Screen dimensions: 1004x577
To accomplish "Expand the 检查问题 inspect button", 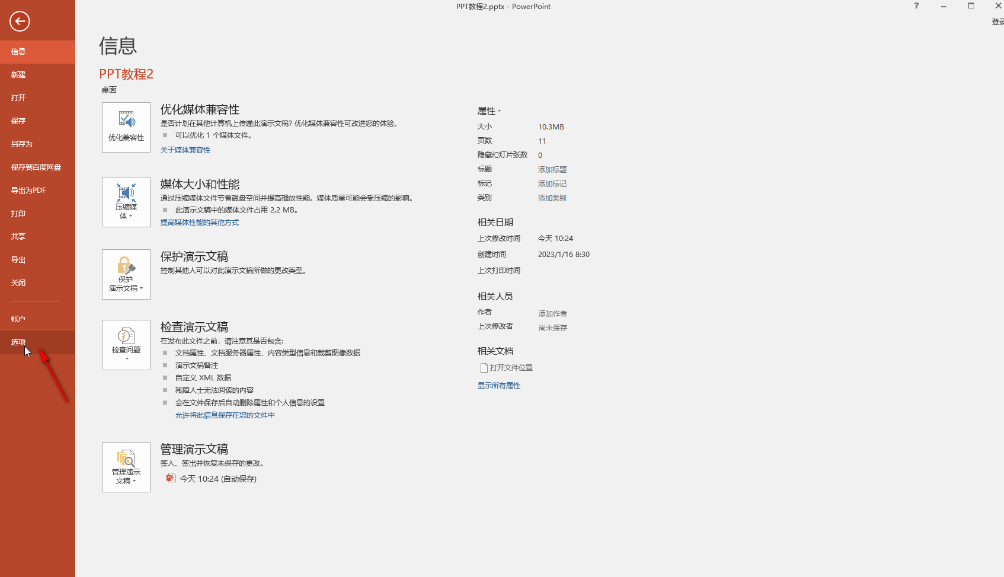I will coord(126,345).
